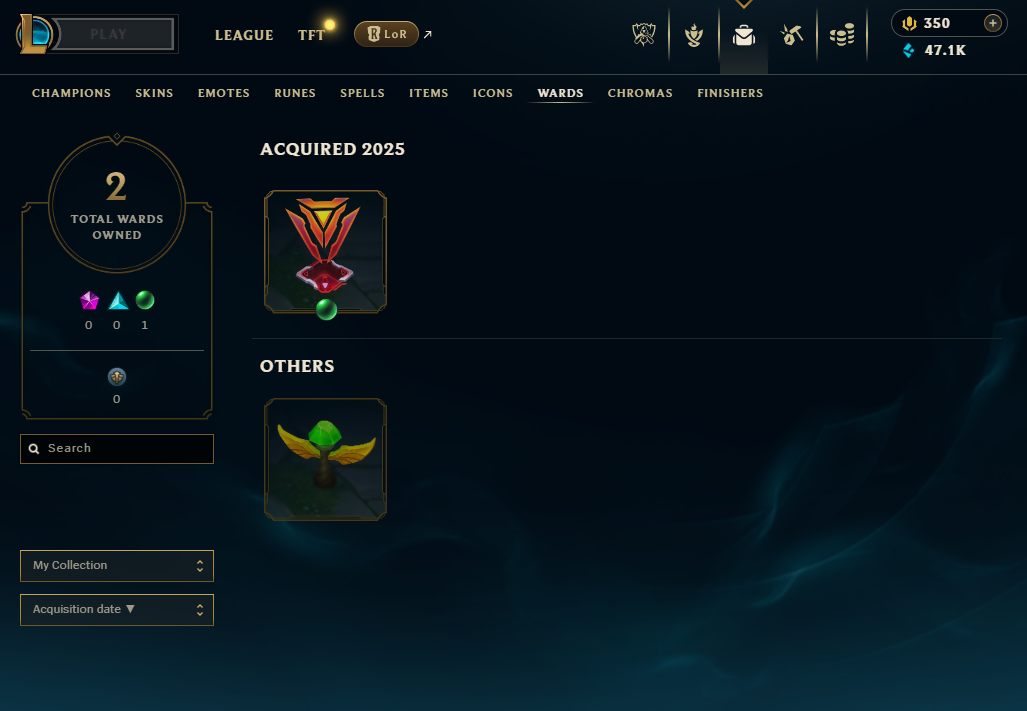Screen dimensions: 1027x711
Task: Click the League logo icon
Action: (33, 34)
